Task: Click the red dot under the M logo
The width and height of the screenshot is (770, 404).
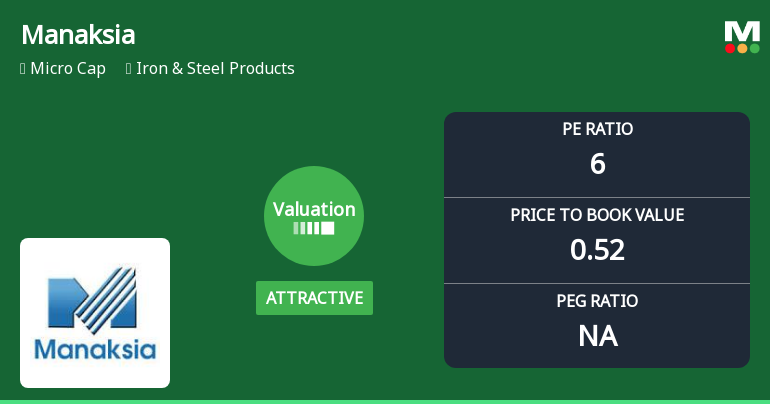Action: coord(730,48)
